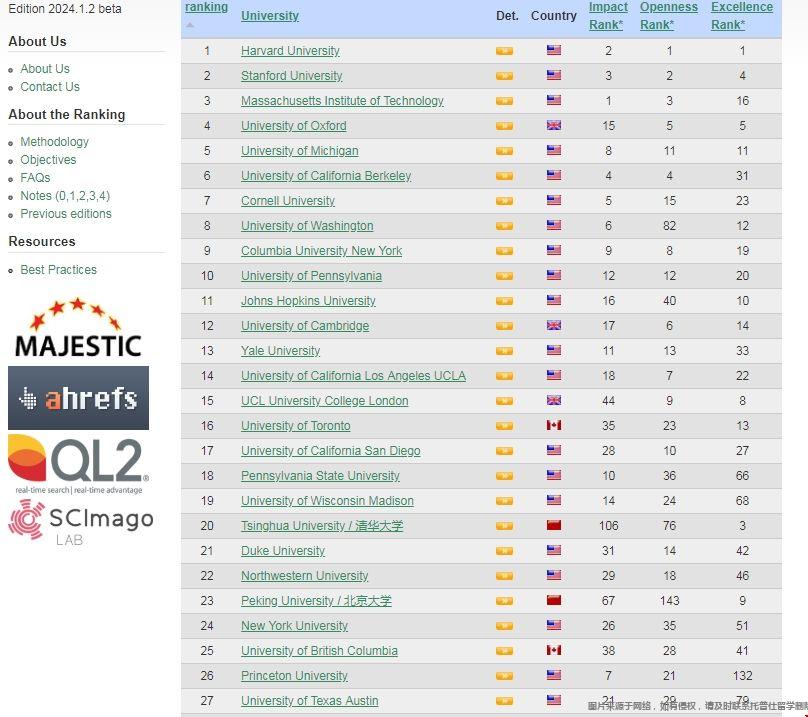Click the UK flag beside University of Oxford
808x717 pixels.
[554, 126]
